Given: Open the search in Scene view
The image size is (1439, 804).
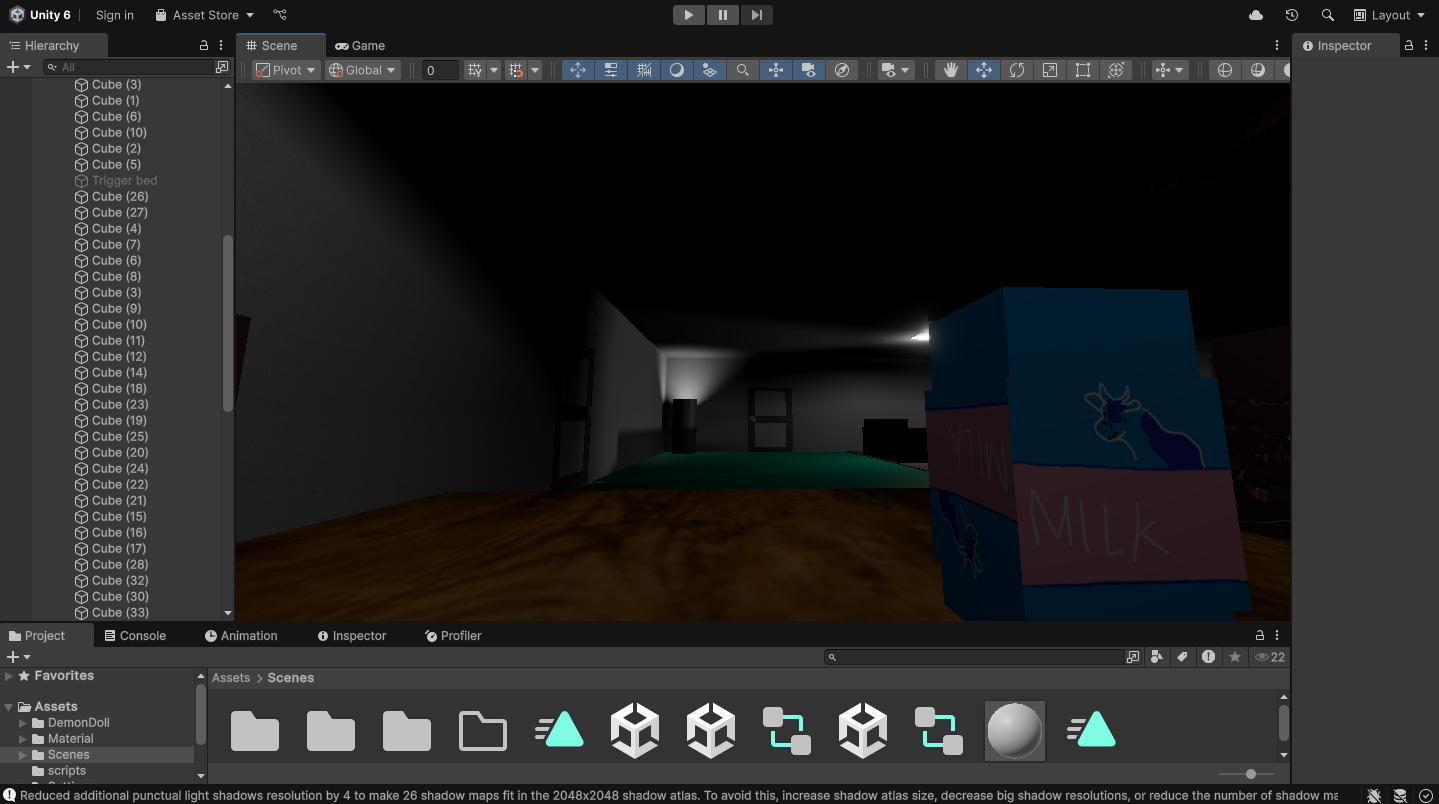Looking at the screenshot, I should click(745, 69).
